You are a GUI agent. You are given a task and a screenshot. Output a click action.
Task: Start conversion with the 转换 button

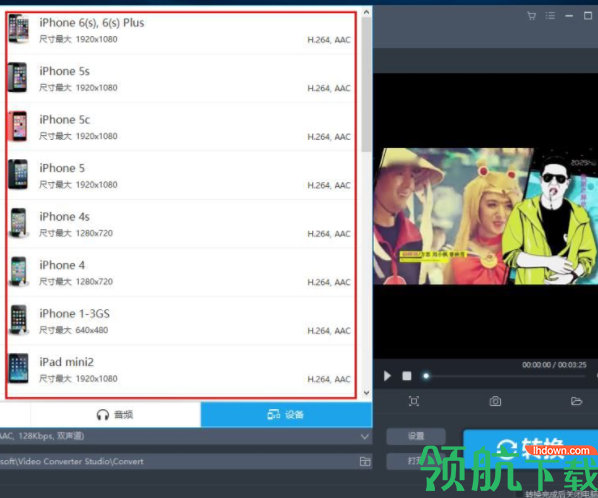(x=530, y=449)
